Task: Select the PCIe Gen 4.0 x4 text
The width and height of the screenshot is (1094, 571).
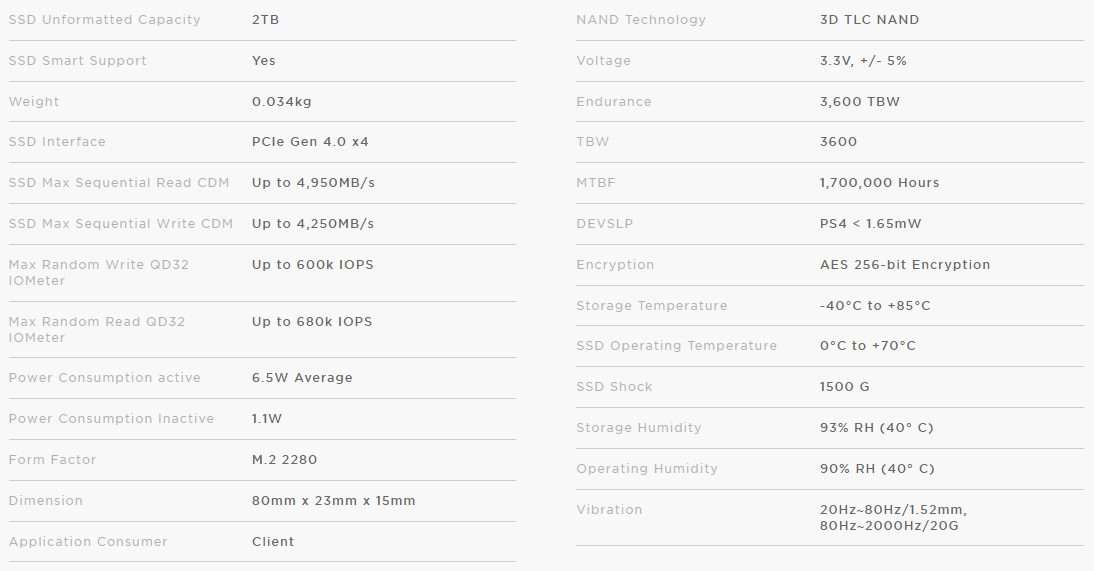Action: click(310, 142)
